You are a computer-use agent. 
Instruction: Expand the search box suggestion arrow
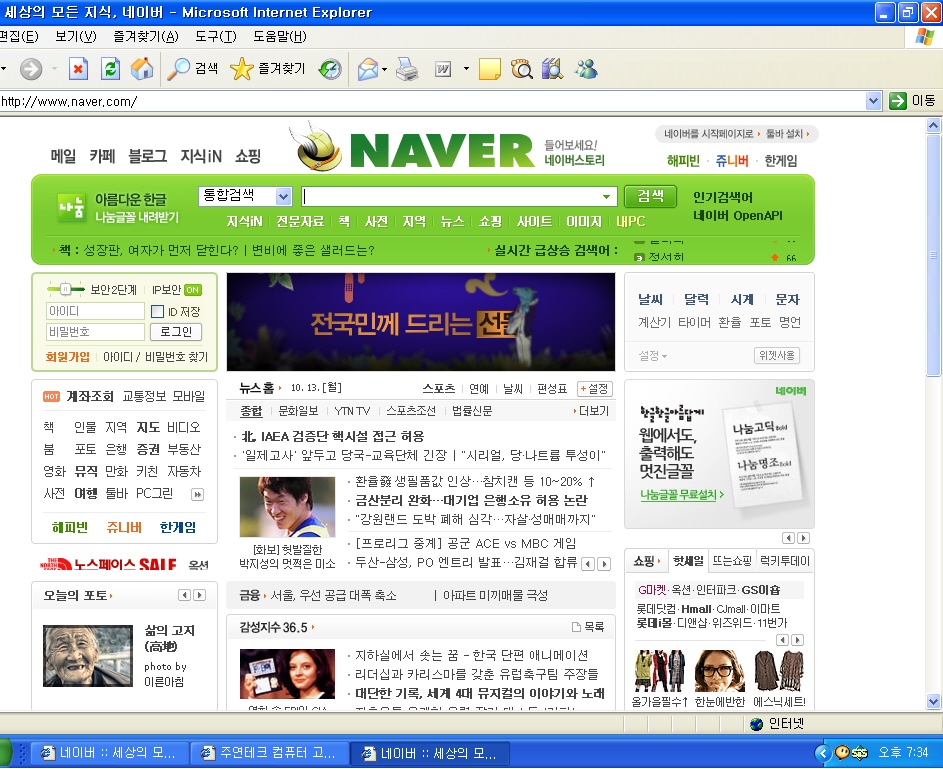pyautogui.click(x=606, y=197)
